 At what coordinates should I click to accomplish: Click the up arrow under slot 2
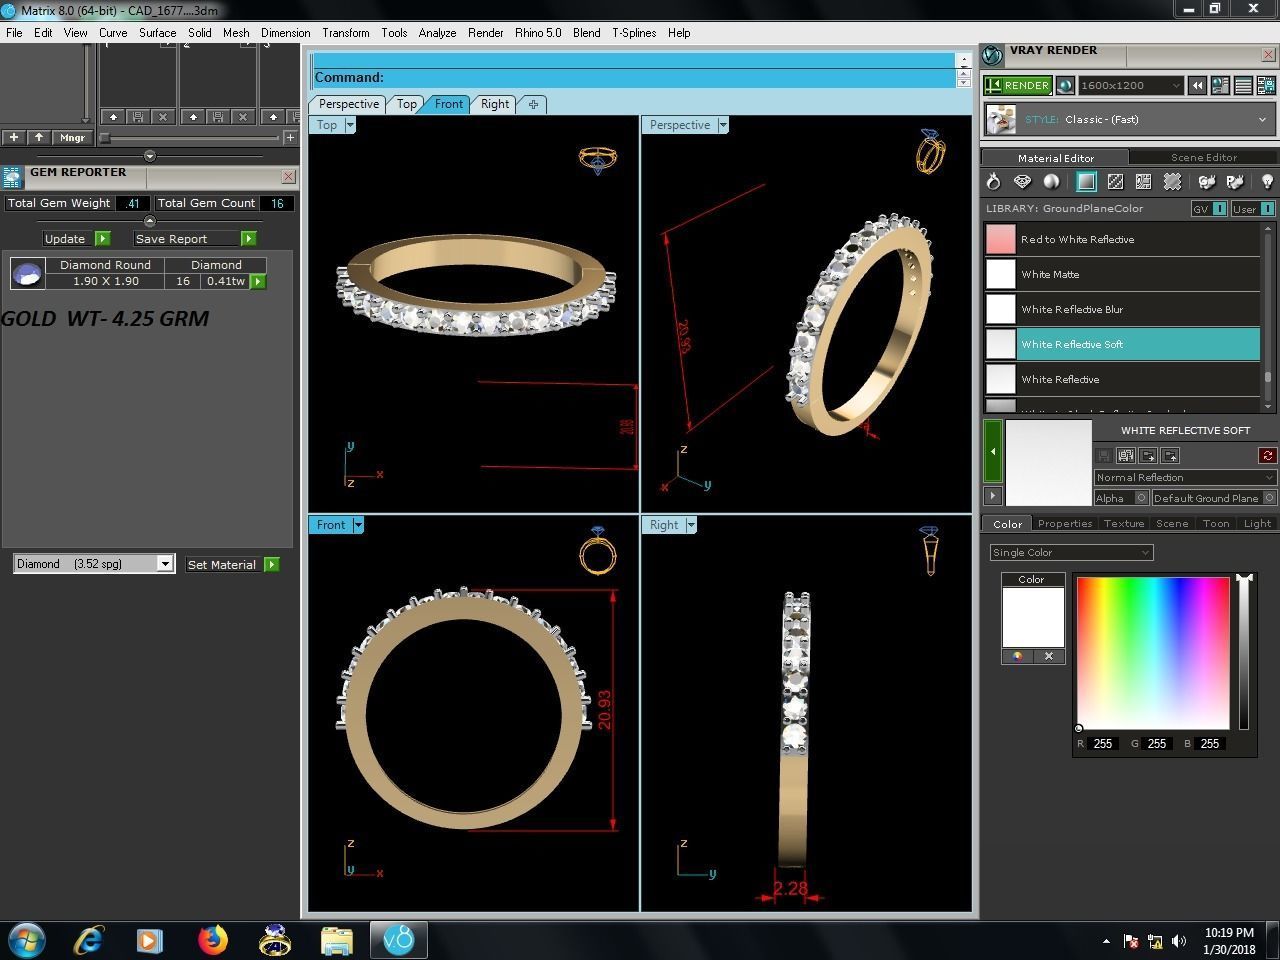click(193, 117)
